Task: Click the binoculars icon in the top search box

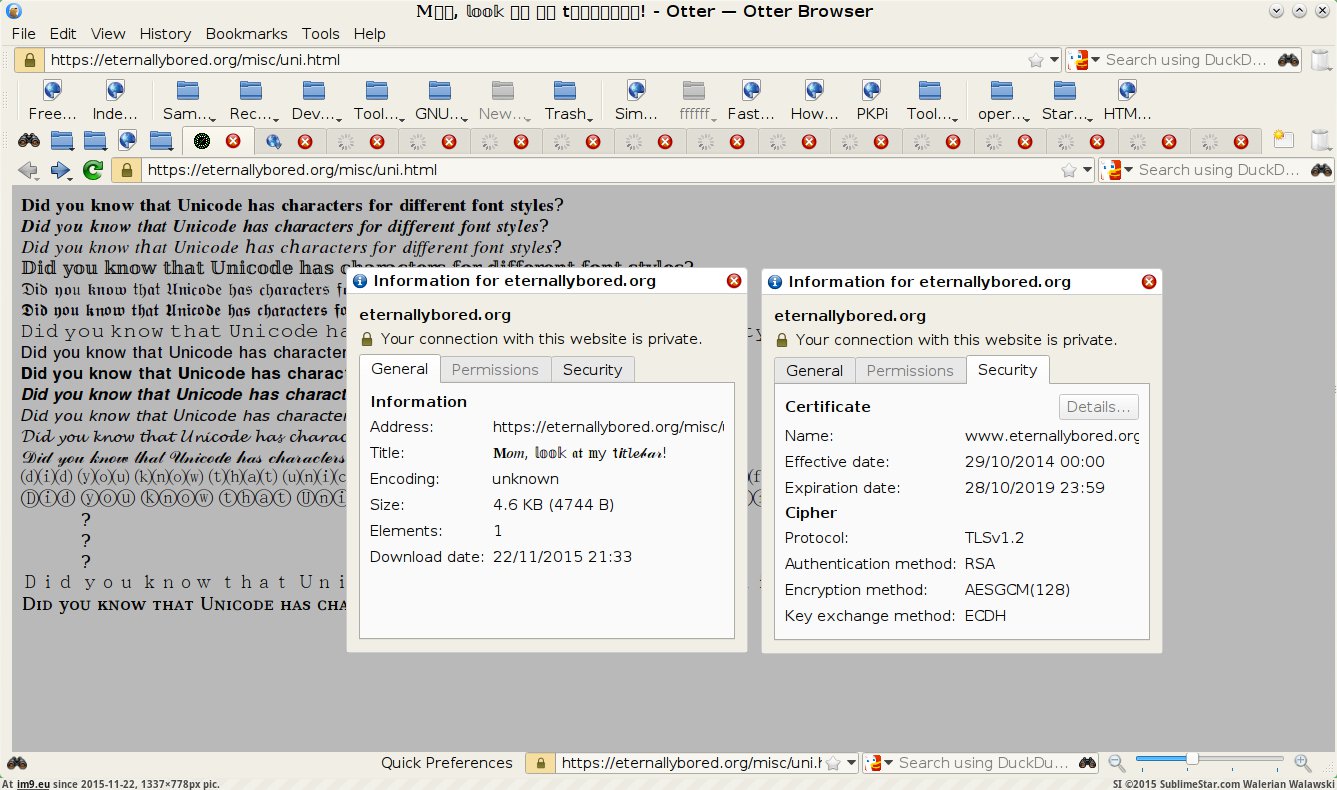Action: (1288, 60)
